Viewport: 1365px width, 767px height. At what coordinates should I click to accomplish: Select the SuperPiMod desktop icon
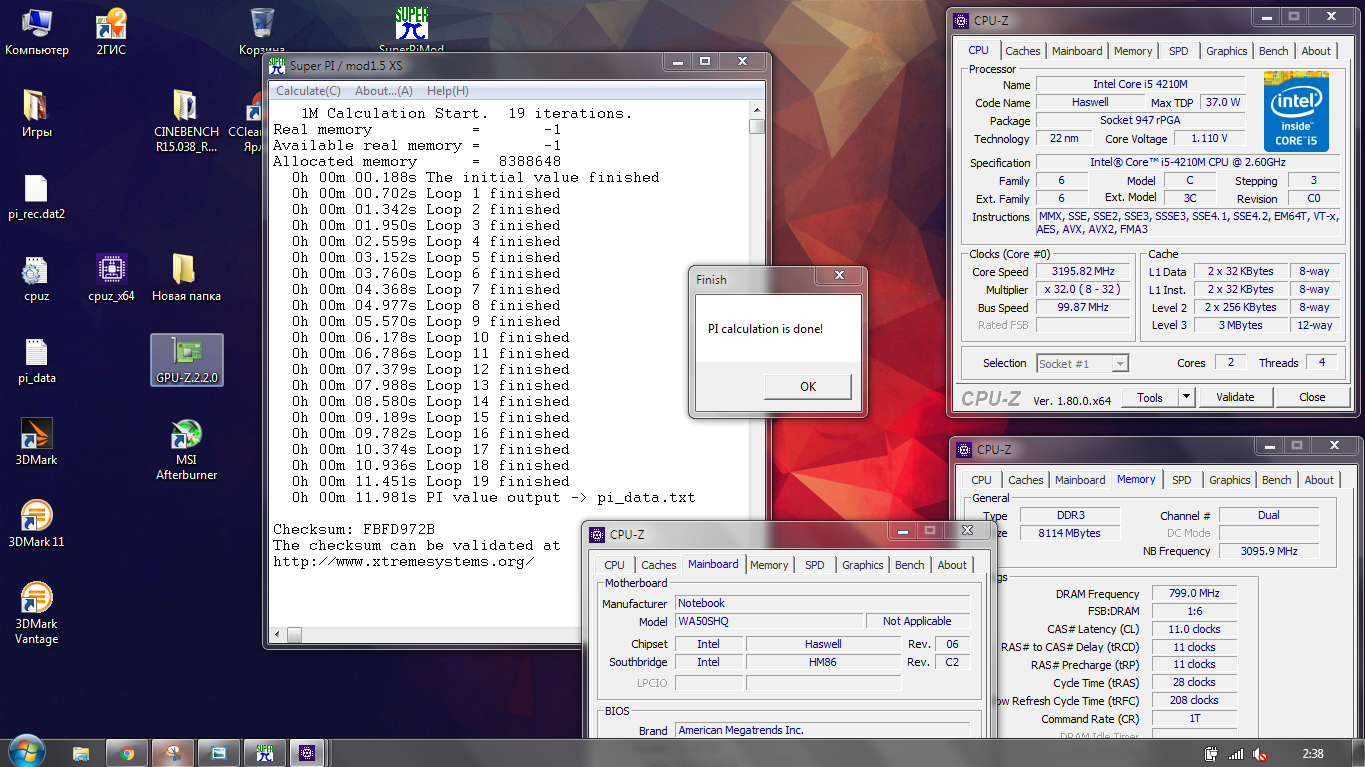pyautogui.click(x=411, y=30)
